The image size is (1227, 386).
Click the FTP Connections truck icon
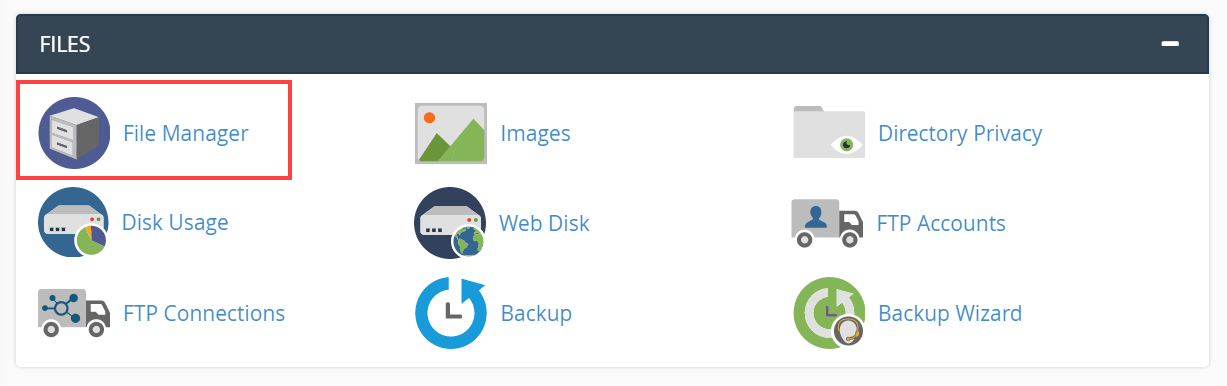pyautogui.click(x=74, y=313)
